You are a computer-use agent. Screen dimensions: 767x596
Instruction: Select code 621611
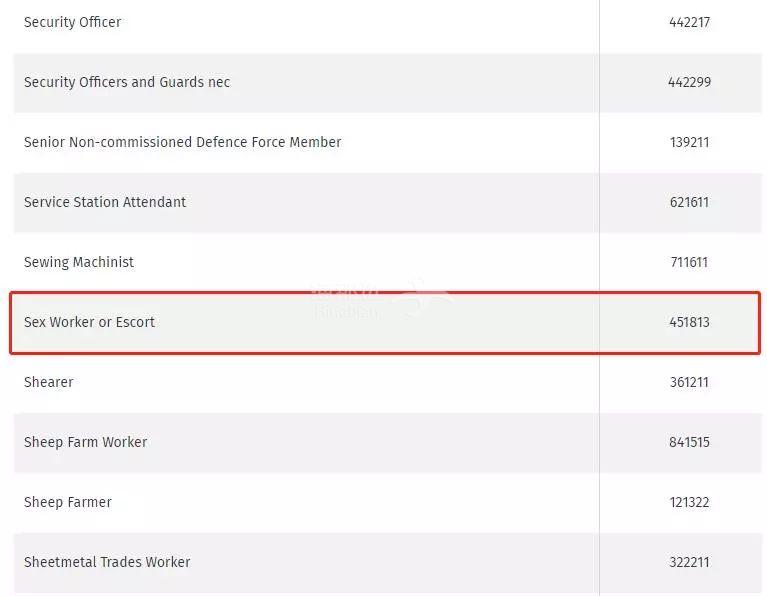tap(689, 202)
